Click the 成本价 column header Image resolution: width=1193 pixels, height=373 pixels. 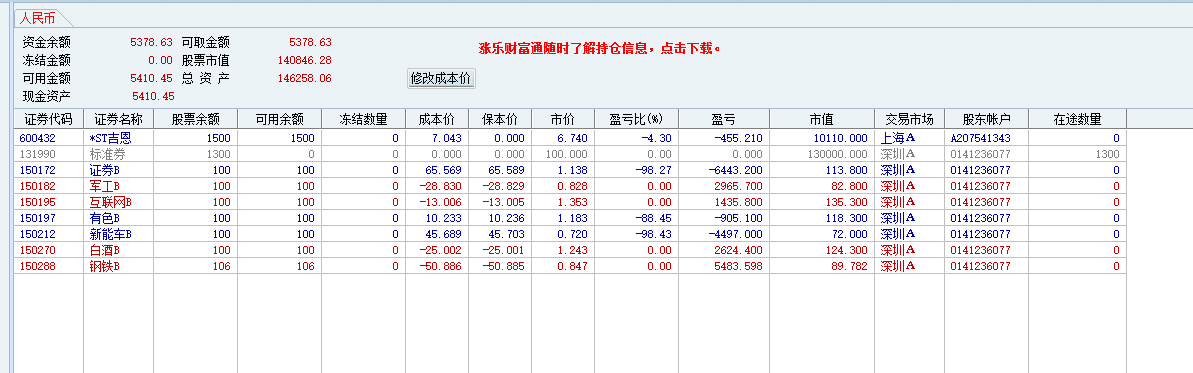coord(437,120)
